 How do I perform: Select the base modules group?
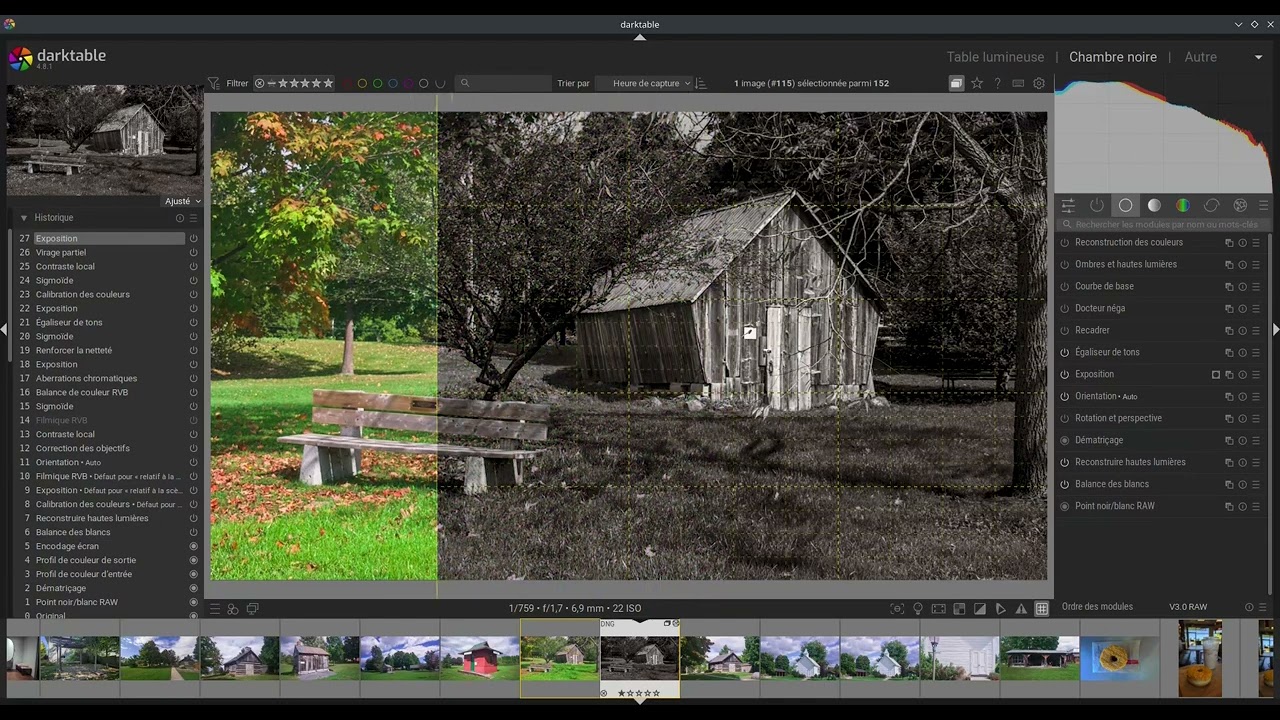point(1125,205)
